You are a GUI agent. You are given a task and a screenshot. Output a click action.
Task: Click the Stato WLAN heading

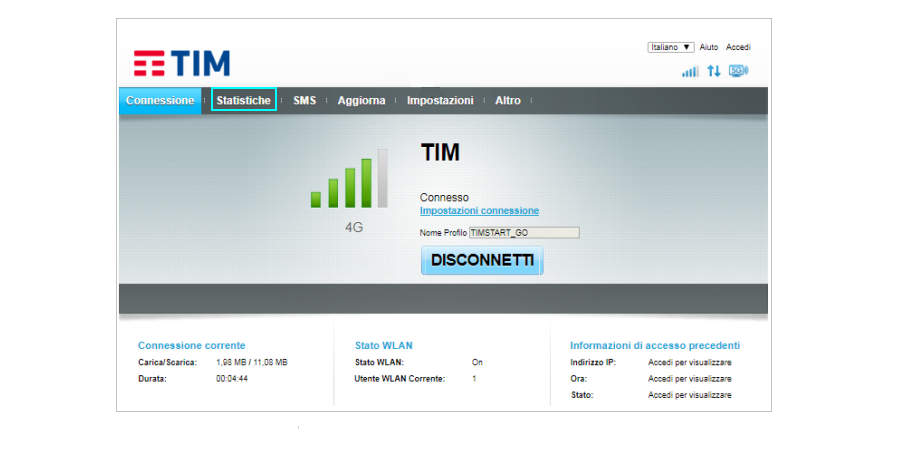tap(383, 346)
